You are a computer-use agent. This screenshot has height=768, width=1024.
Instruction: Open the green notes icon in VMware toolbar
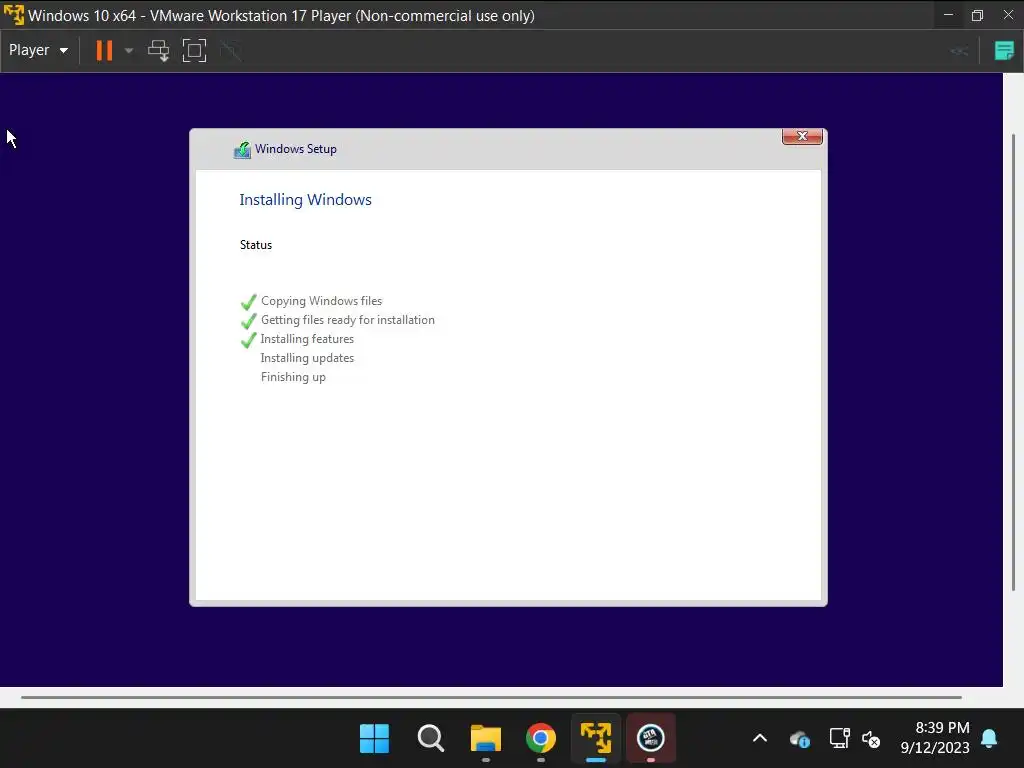point(1004,50)
